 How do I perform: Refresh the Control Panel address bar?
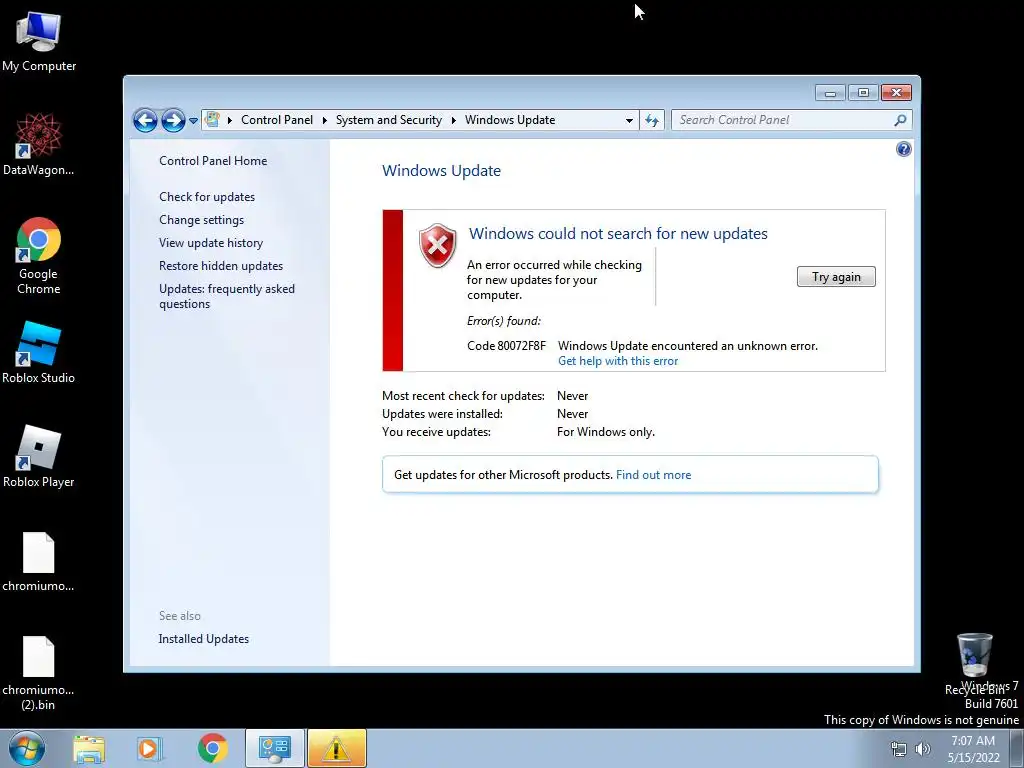tap(652, 120)
